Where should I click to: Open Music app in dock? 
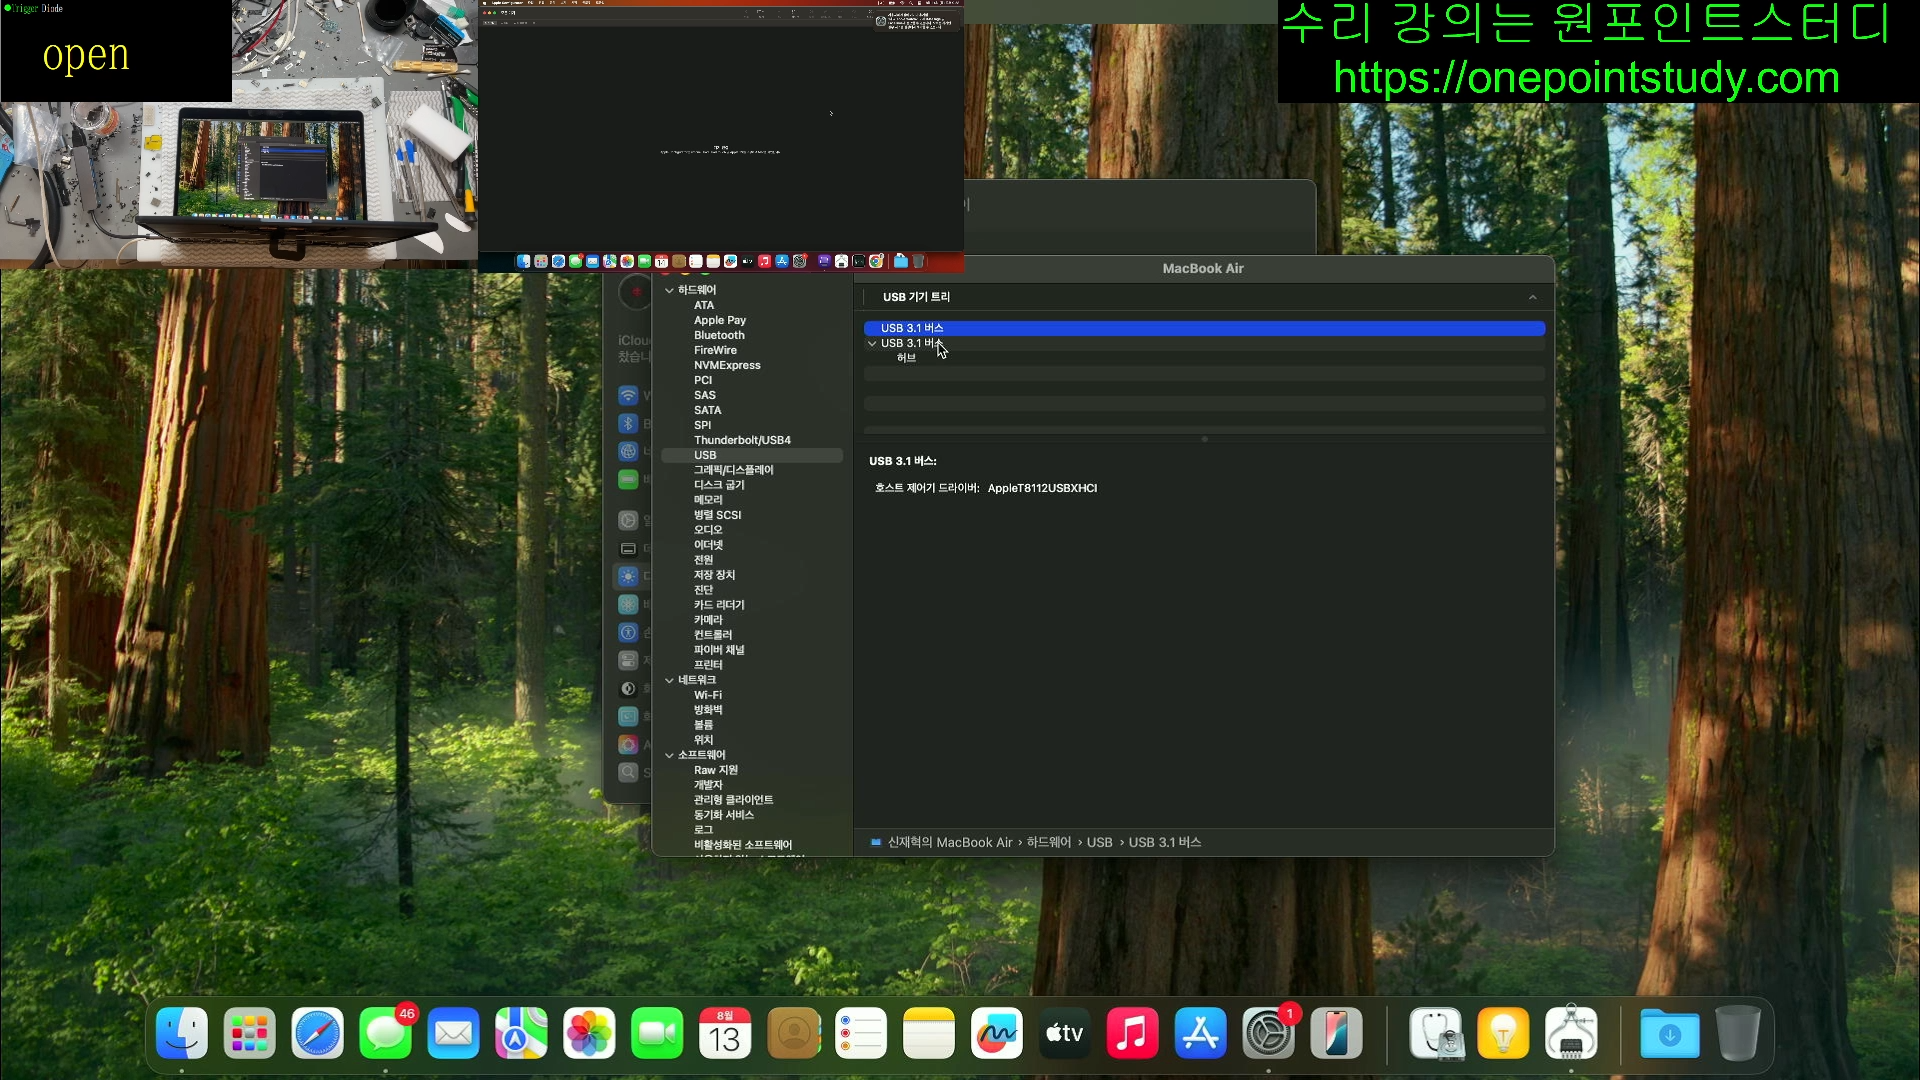[1132, 1034]
